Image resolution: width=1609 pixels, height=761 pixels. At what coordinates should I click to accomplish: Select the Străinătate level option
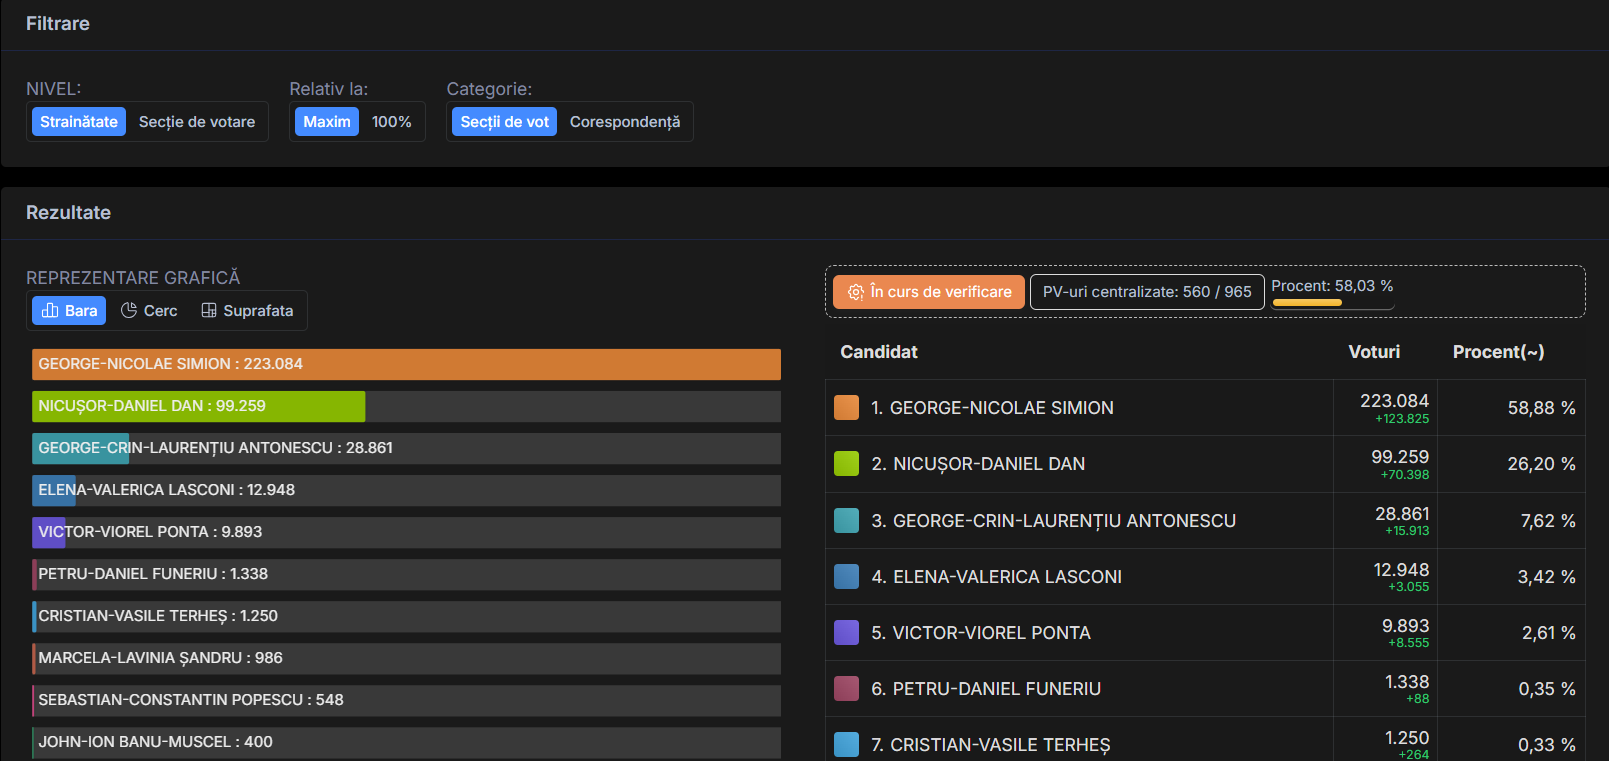pos(79,122)
